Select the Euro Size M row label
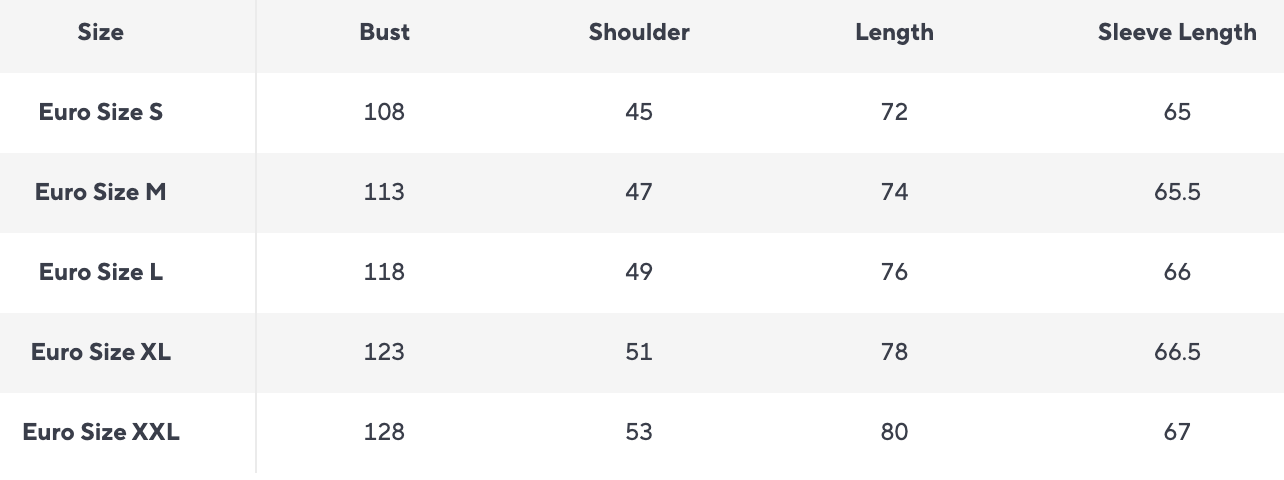Image resolution: width=1284 pixels, height=480 pixels. (101, 192)
